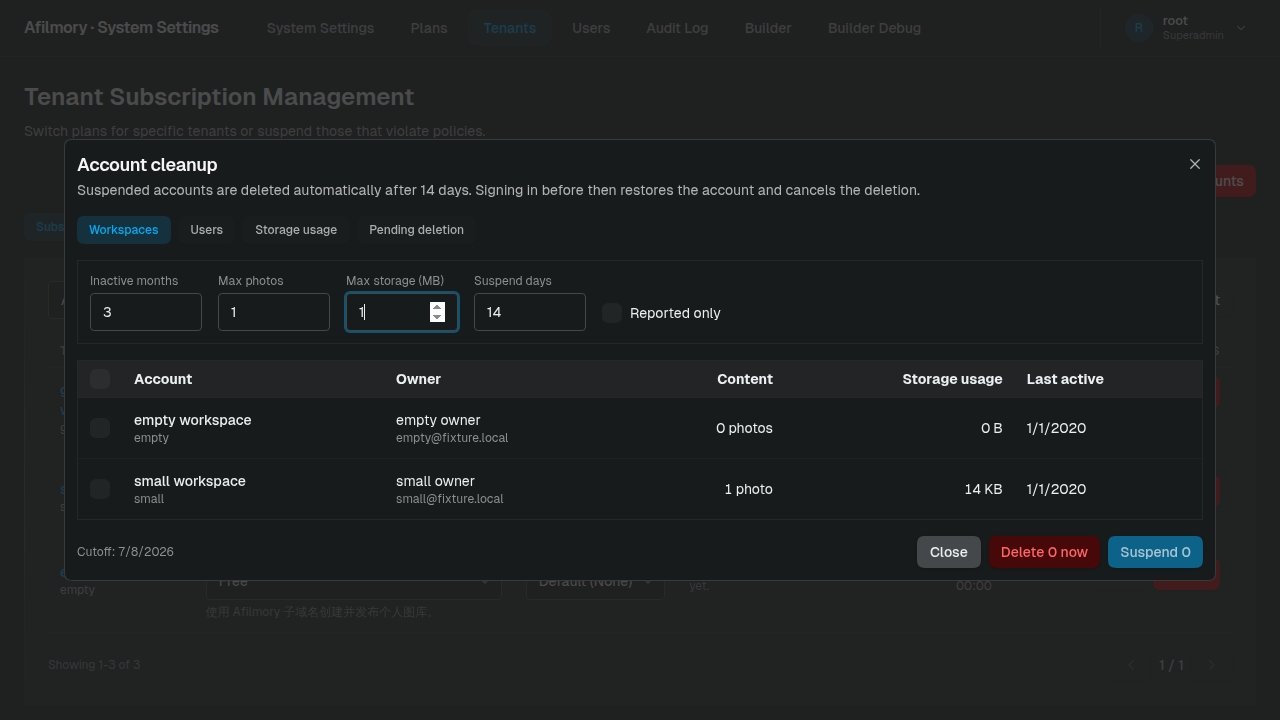Select the small workspace row checkbox
The width and height of the screenshot is (1280, 720).
coord(100,489)
